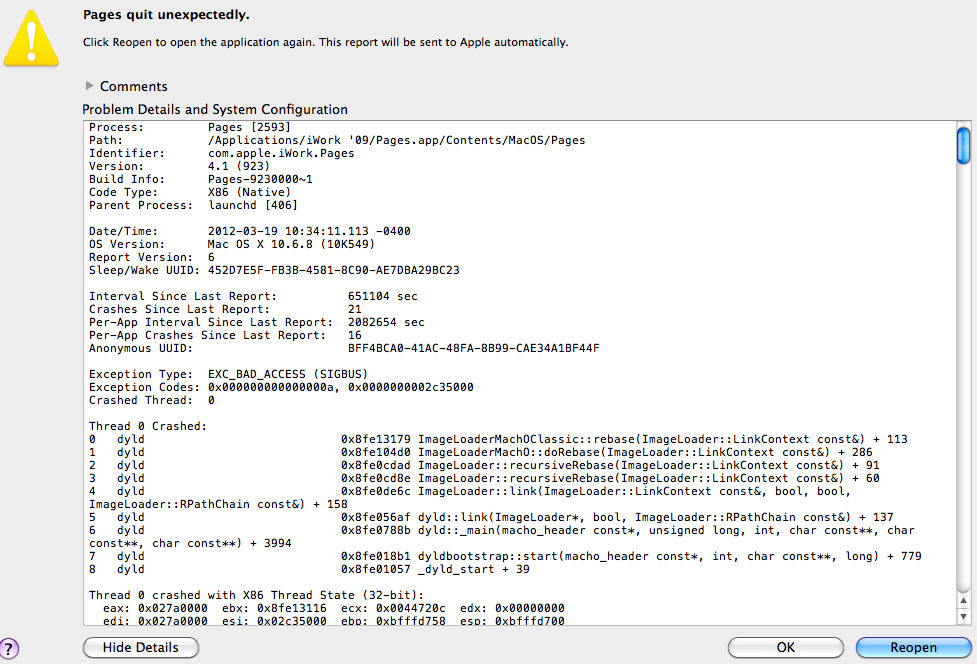Click the Anonymous UUID value text
The height and width of the screenshot is (664, 977).
click(x=474, y=348)
